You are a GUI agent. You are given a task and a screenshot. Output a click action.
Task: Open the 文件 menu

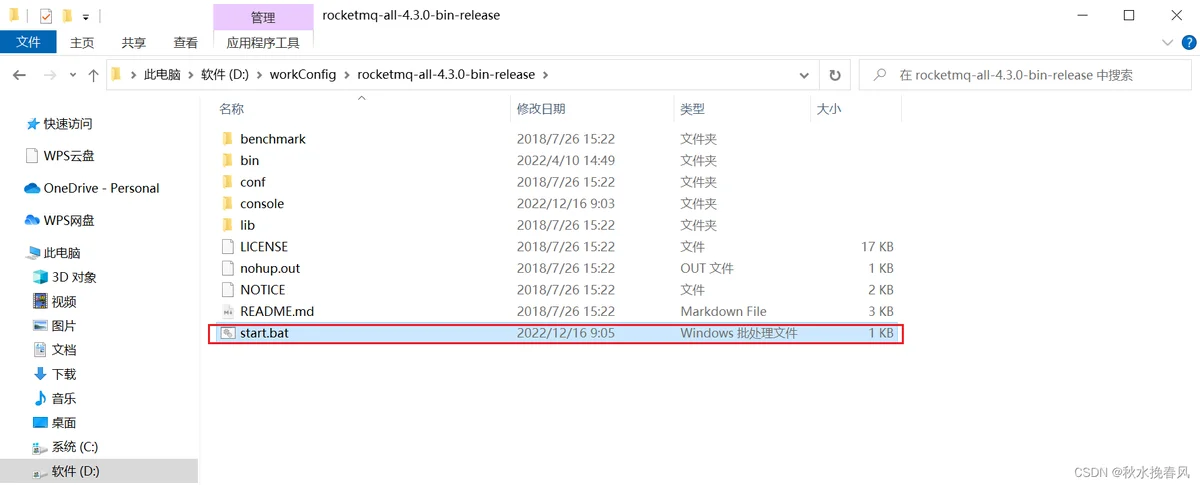(28, 42)
